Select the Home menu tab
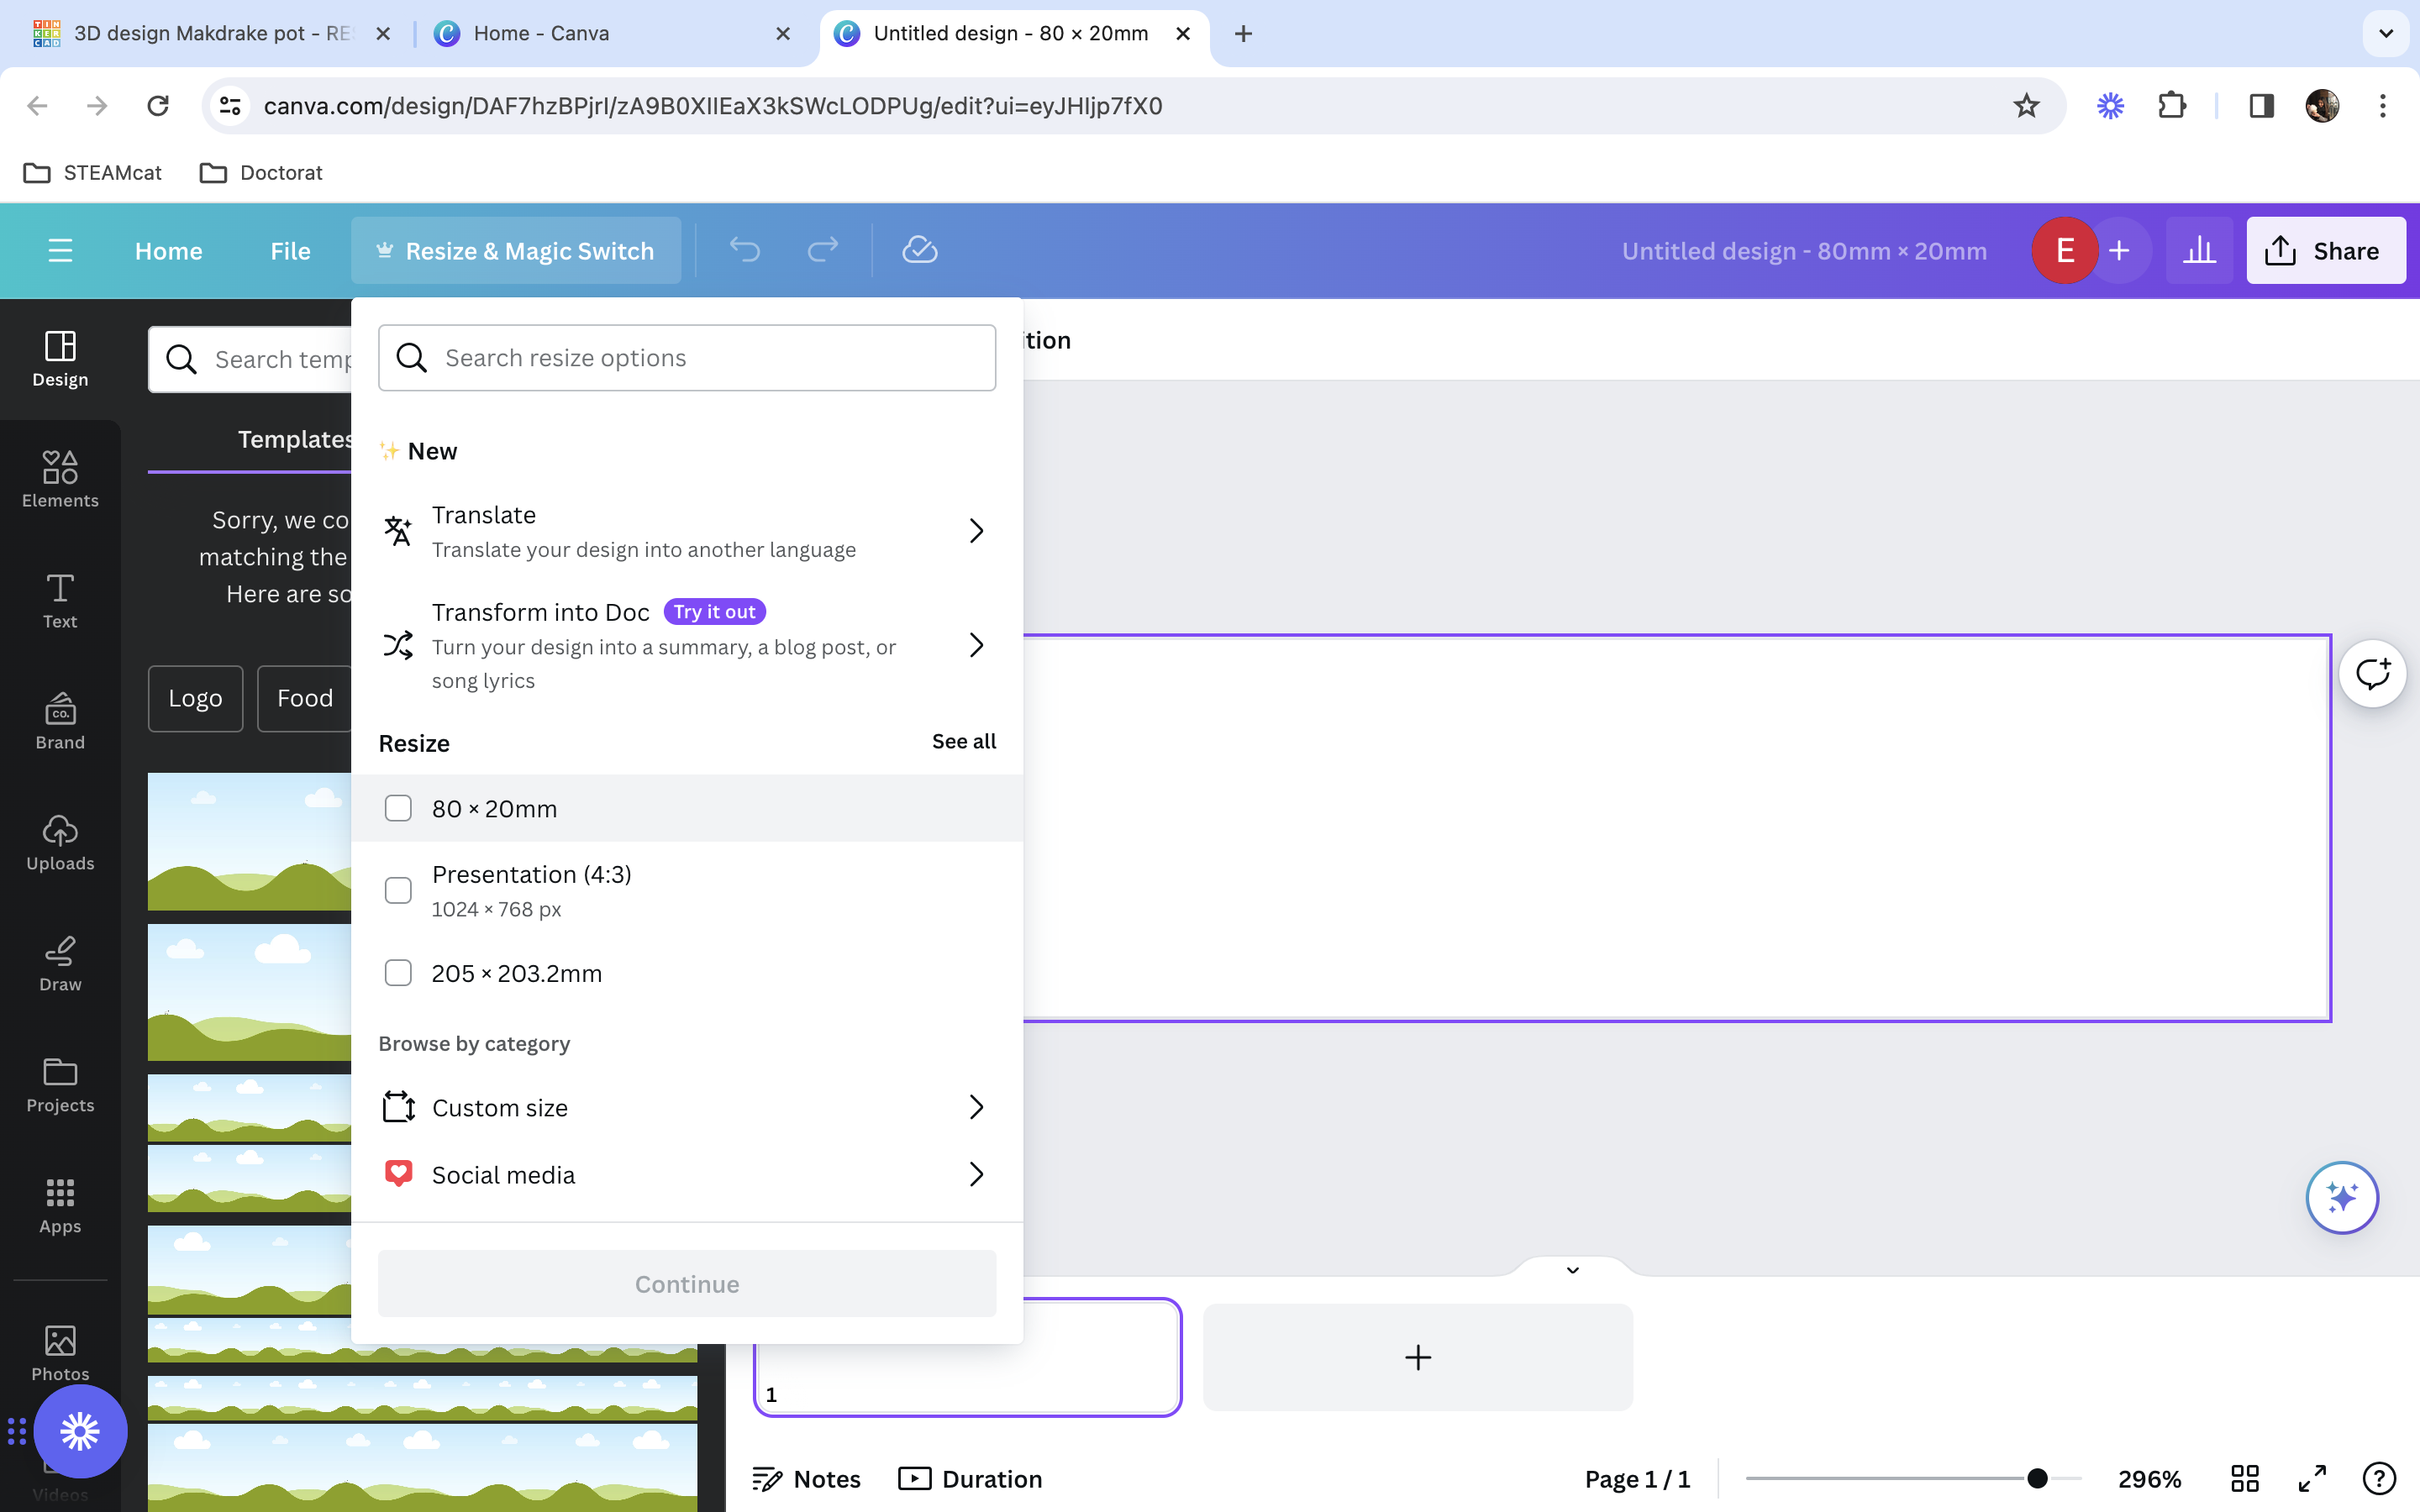Image resolution: width=2420 pixels, height=1512 pixels. coord(167,249)
